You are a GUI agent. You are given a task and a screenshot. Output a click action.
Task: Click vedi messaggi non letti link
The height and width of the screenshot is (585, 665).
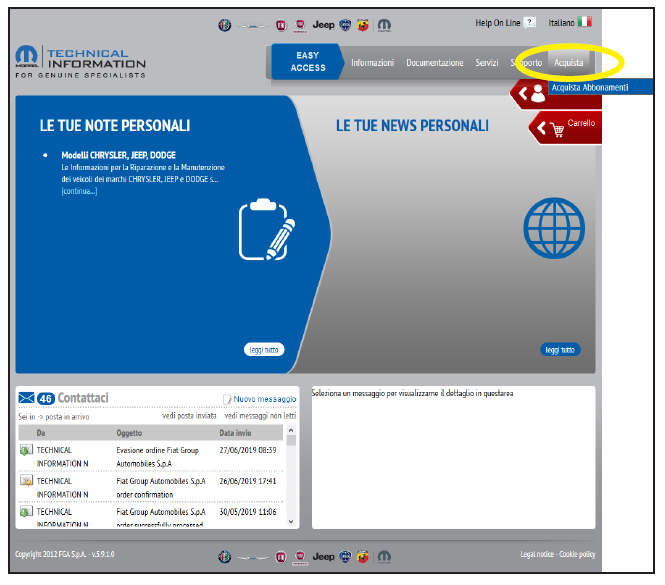pyautogui.click(x=260, y=416)
